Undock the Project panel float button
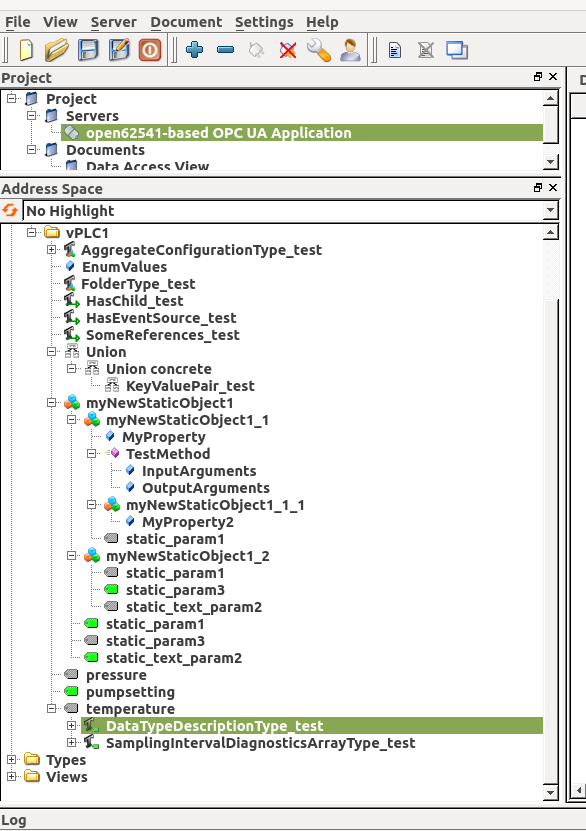The height and width of the screenshot is (831, 586). pos(538,77)
